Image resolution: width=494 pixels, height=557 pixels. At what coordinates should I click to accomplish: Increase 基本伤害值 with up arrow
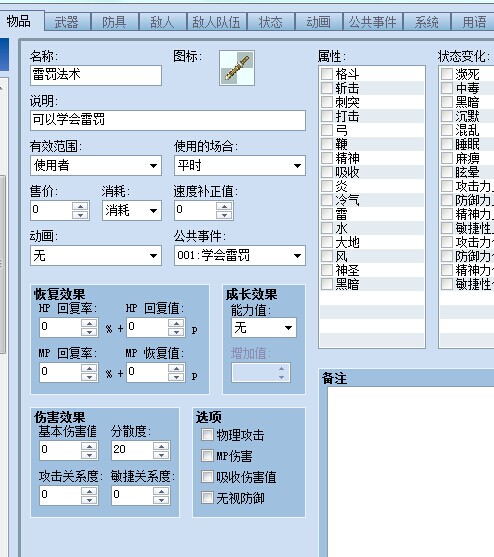pyautogui.click(x=89, y=446)
